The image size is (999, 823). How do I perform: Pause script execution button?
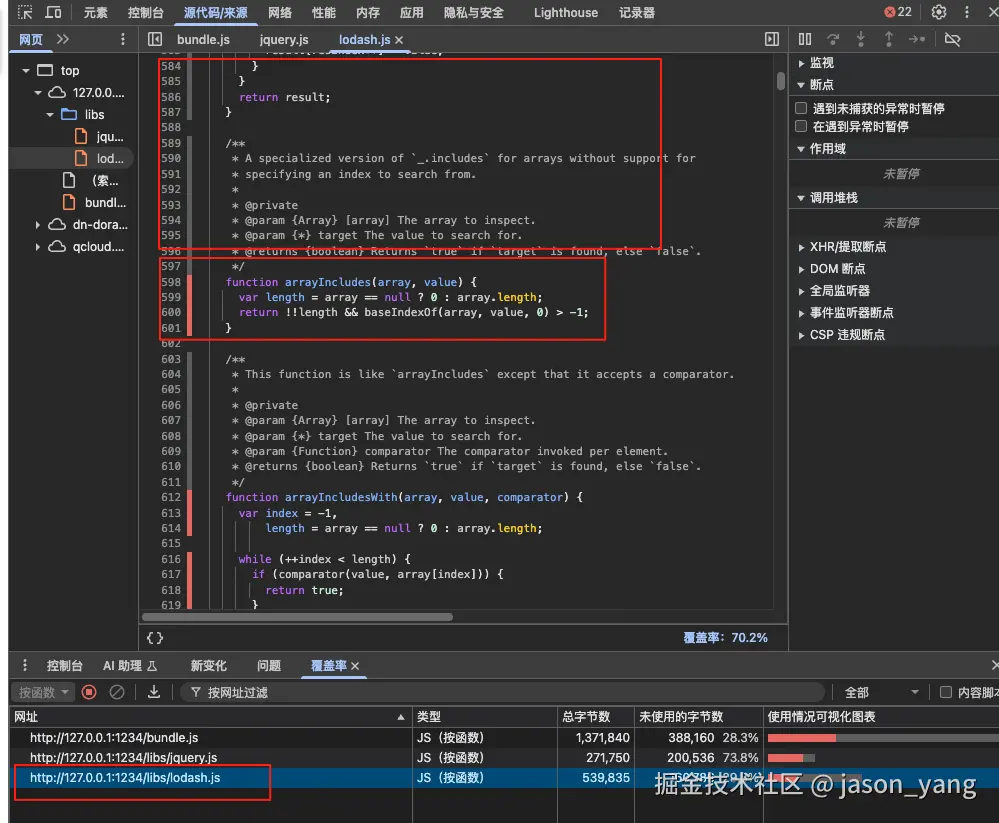tap(805, 39)
